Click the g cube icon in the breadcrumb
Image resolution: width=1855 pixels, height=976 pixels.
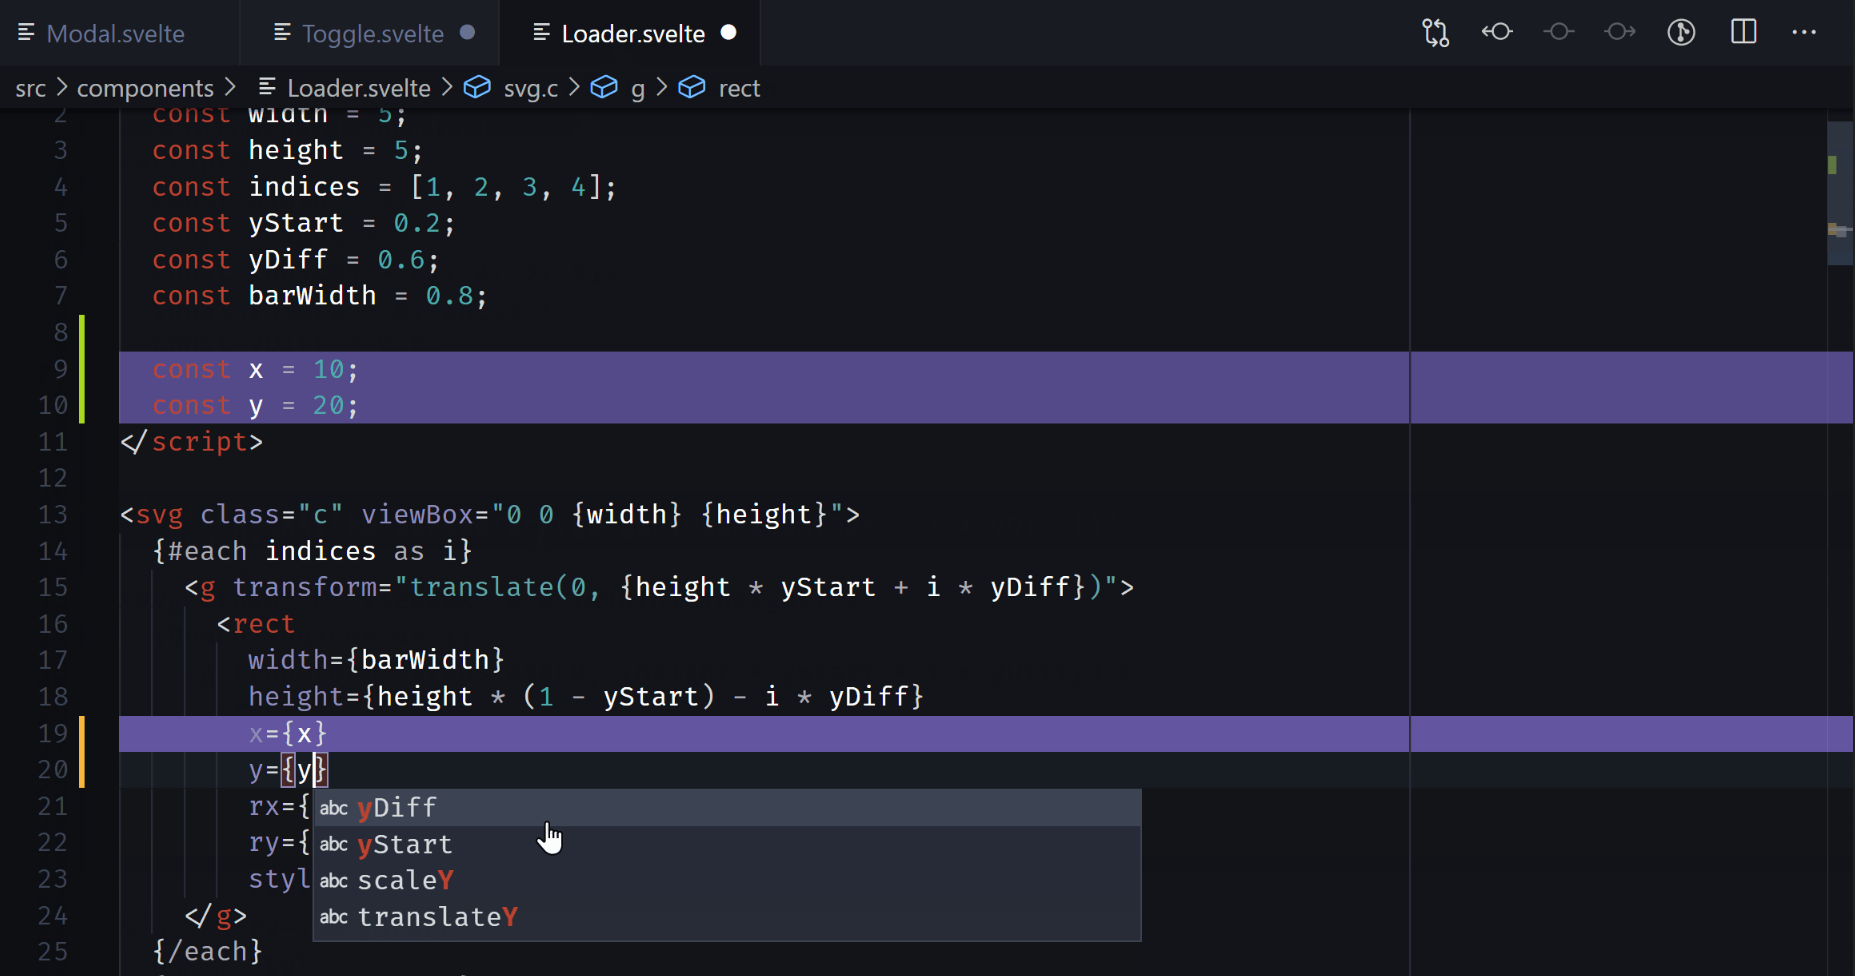[x=605, y=88]
